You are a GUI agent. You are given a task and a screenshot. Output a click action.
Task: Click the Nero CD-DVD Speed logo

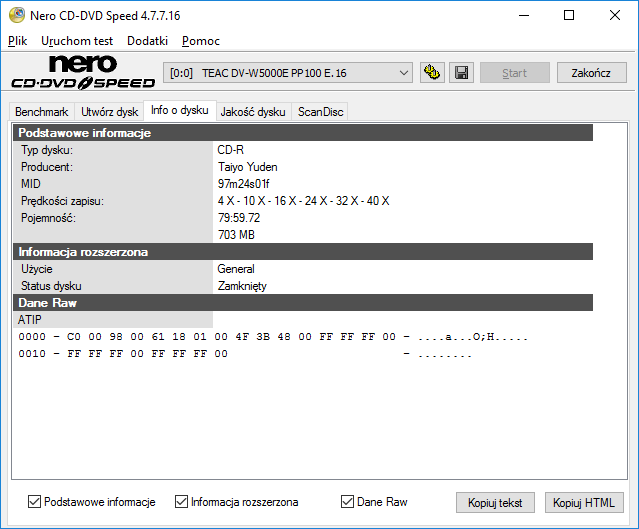click(x=83, y=73)
